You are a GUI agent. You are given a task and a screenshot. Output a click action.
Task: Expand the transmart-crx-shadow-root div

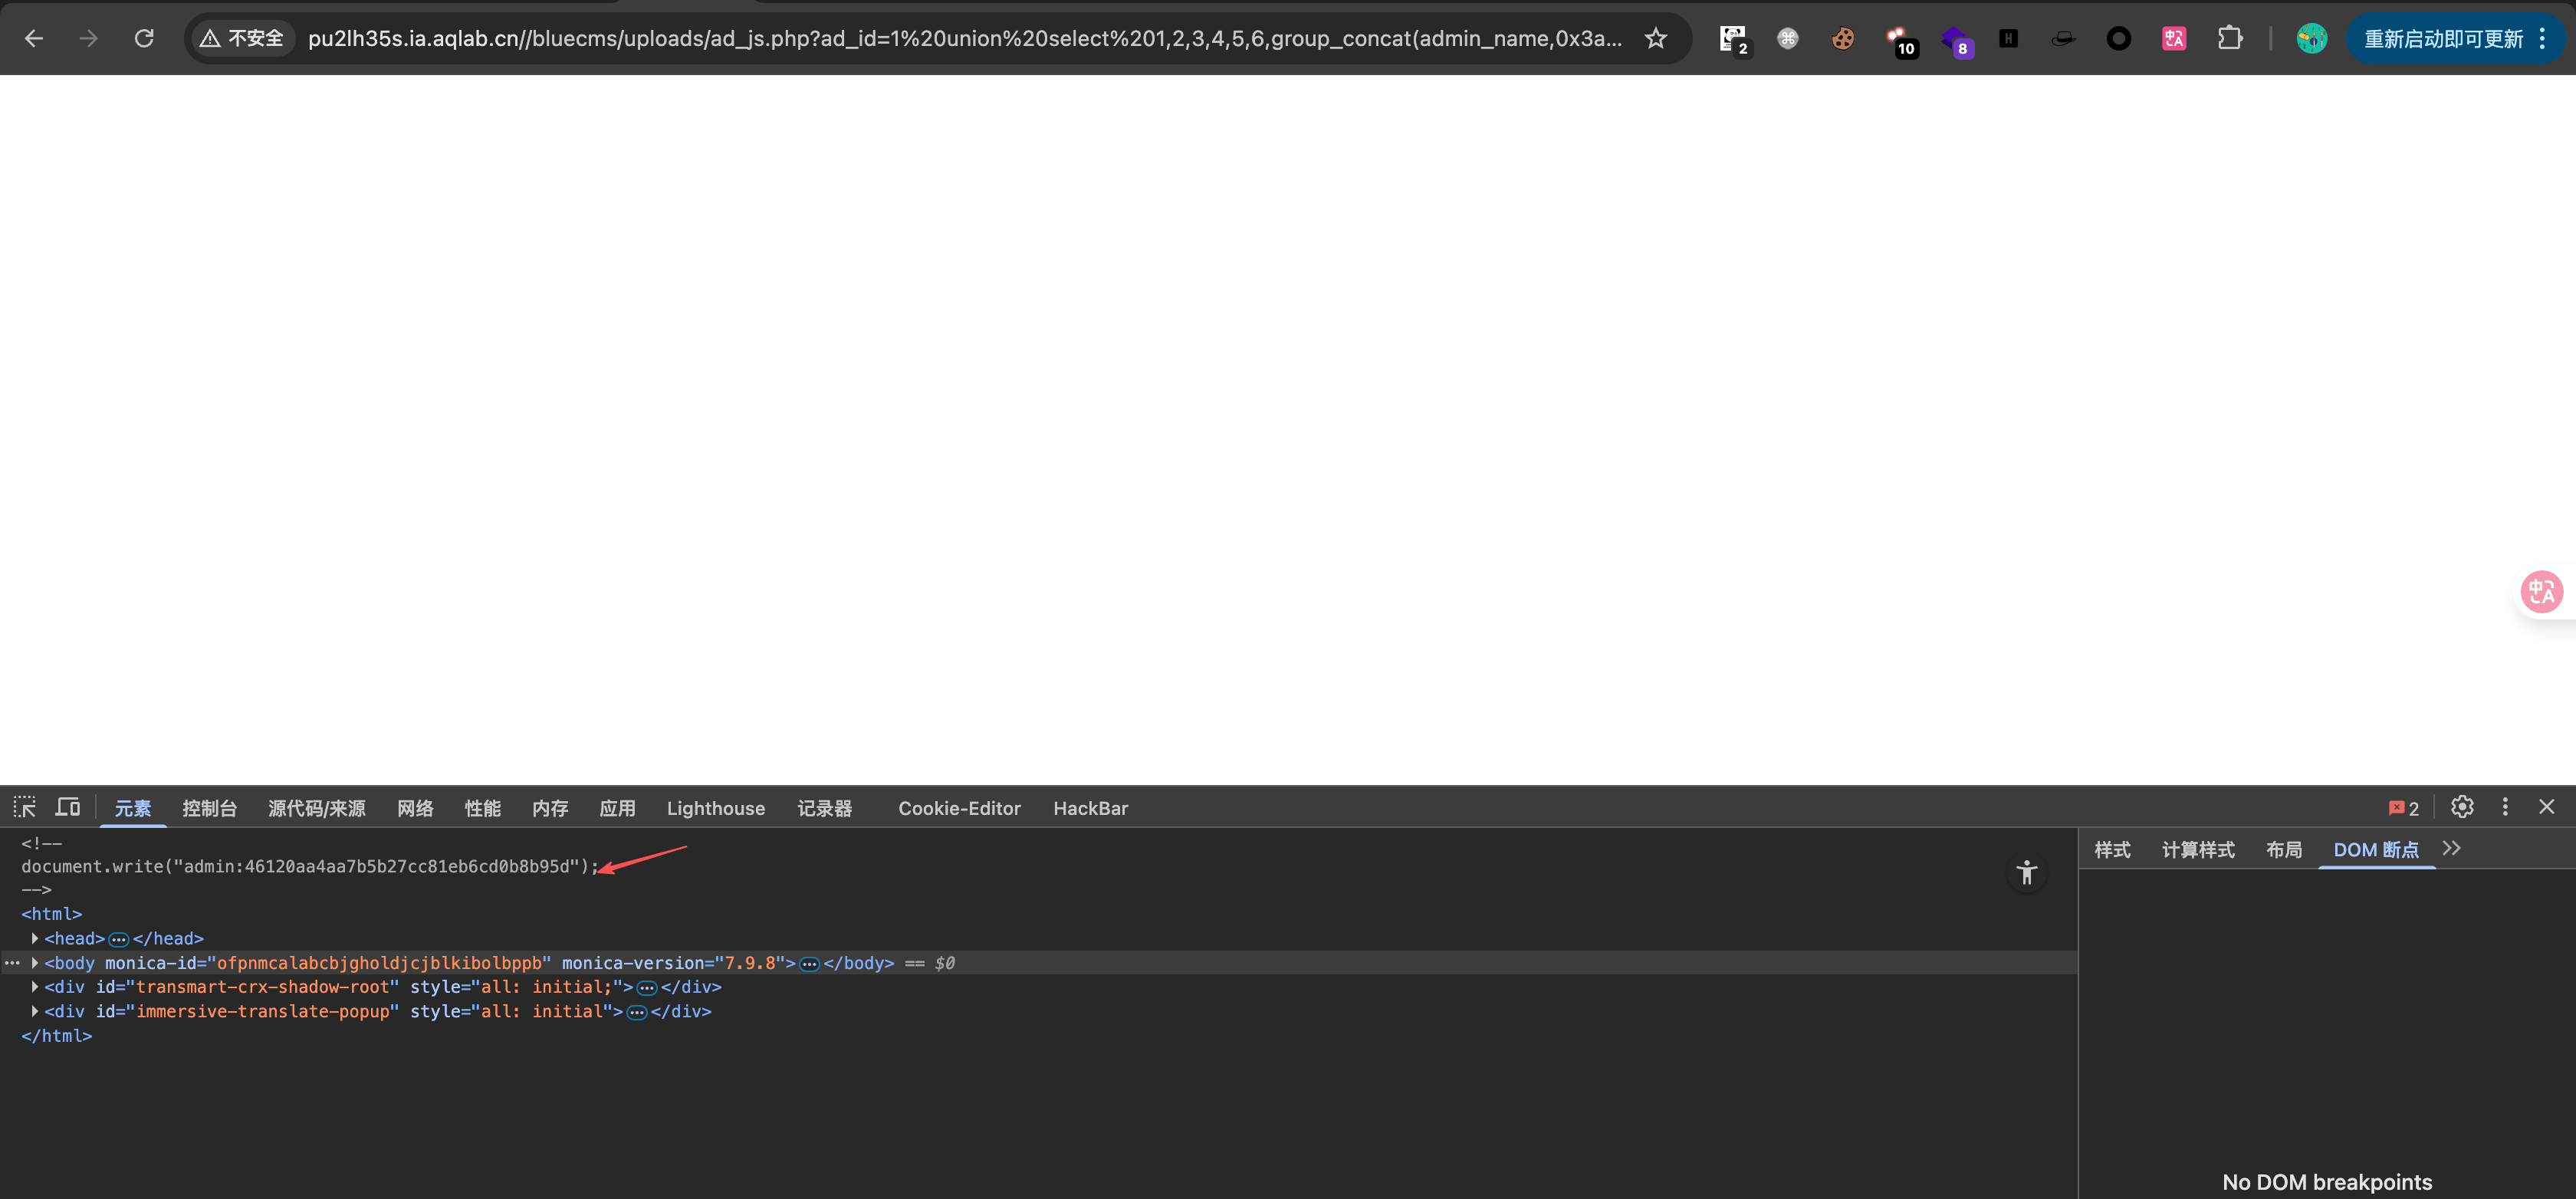(35, 987)
